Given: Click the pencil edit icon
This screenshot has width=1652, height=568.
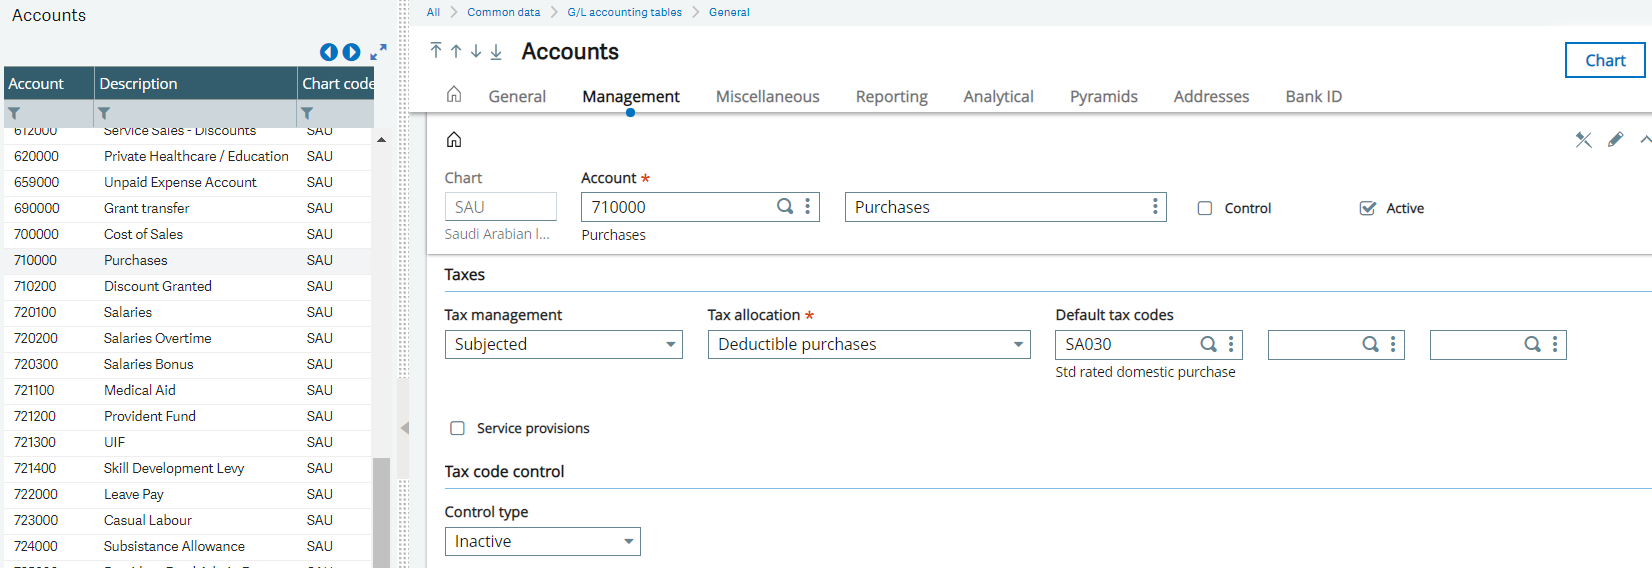Looking at the screenshot, I should point(1615,140).
